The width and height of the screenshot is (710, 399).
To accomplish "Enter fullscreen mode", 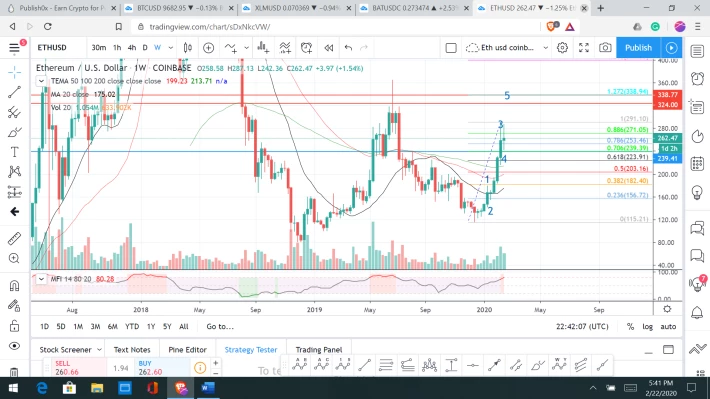I will click(x=584, y=48).
